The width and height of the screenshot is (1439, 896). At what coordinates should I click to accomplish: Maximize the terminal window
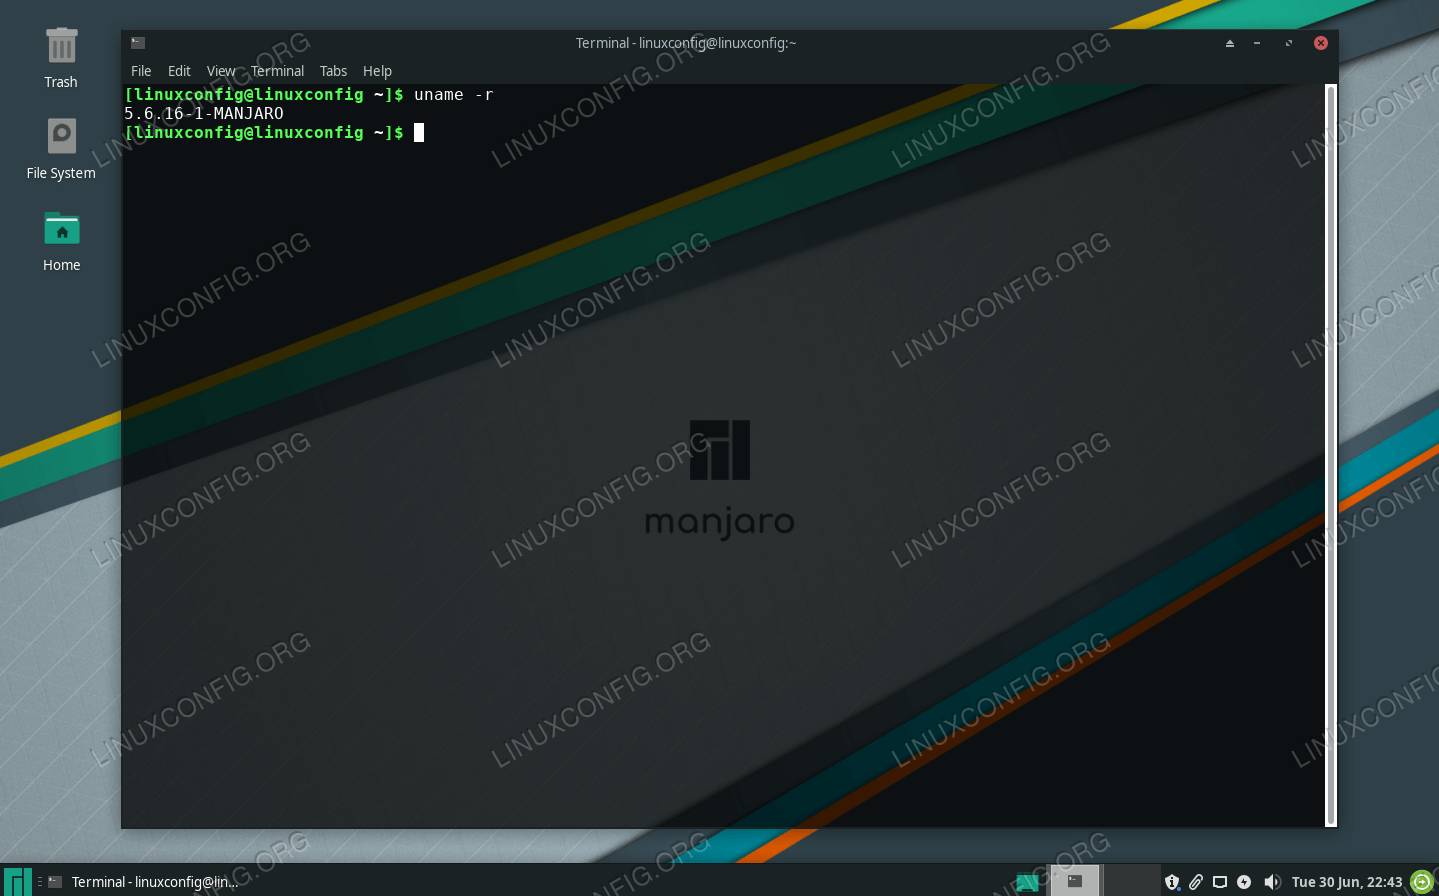1289,43
